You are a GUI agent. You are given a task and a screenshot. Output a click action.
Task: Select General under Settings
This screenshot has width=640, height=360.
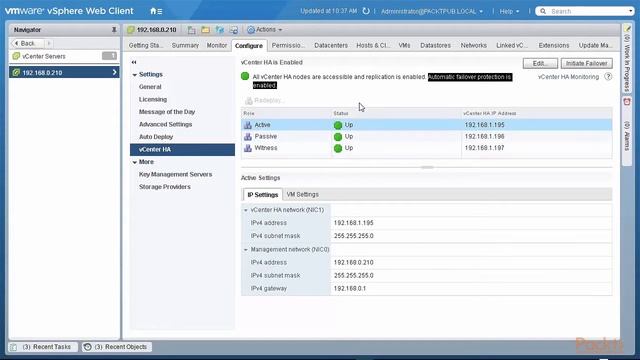click(x=150, y=87)
